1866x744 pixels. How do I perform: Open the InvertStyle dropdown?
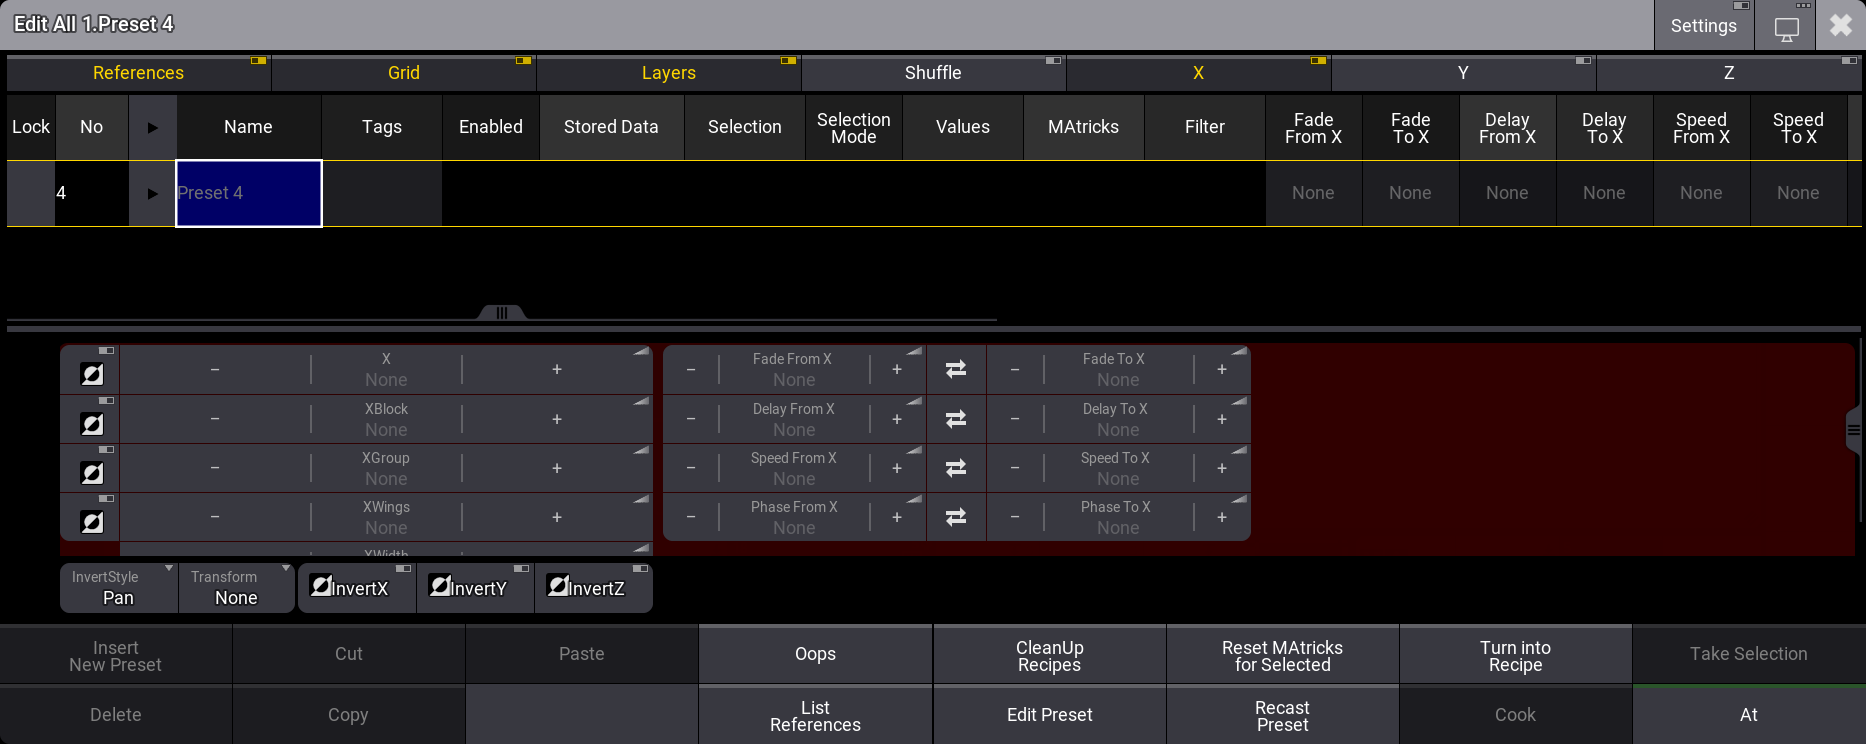point(119,588)
